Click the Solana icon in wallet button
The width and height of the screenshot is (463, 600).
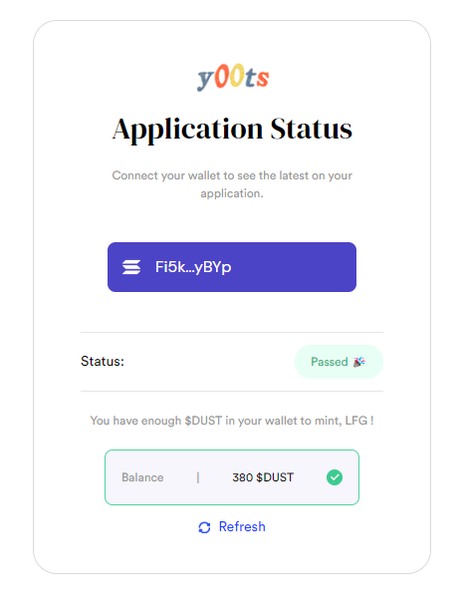131,267
